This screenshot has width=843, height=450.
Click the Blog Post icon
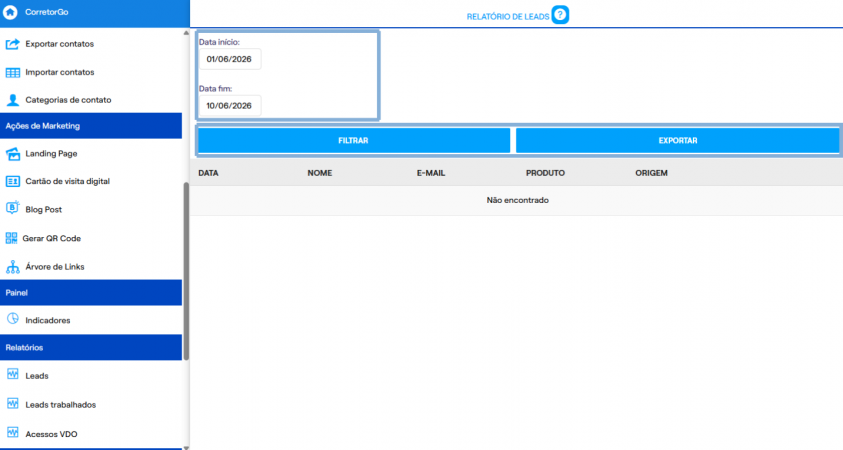(x=12, y=209)
